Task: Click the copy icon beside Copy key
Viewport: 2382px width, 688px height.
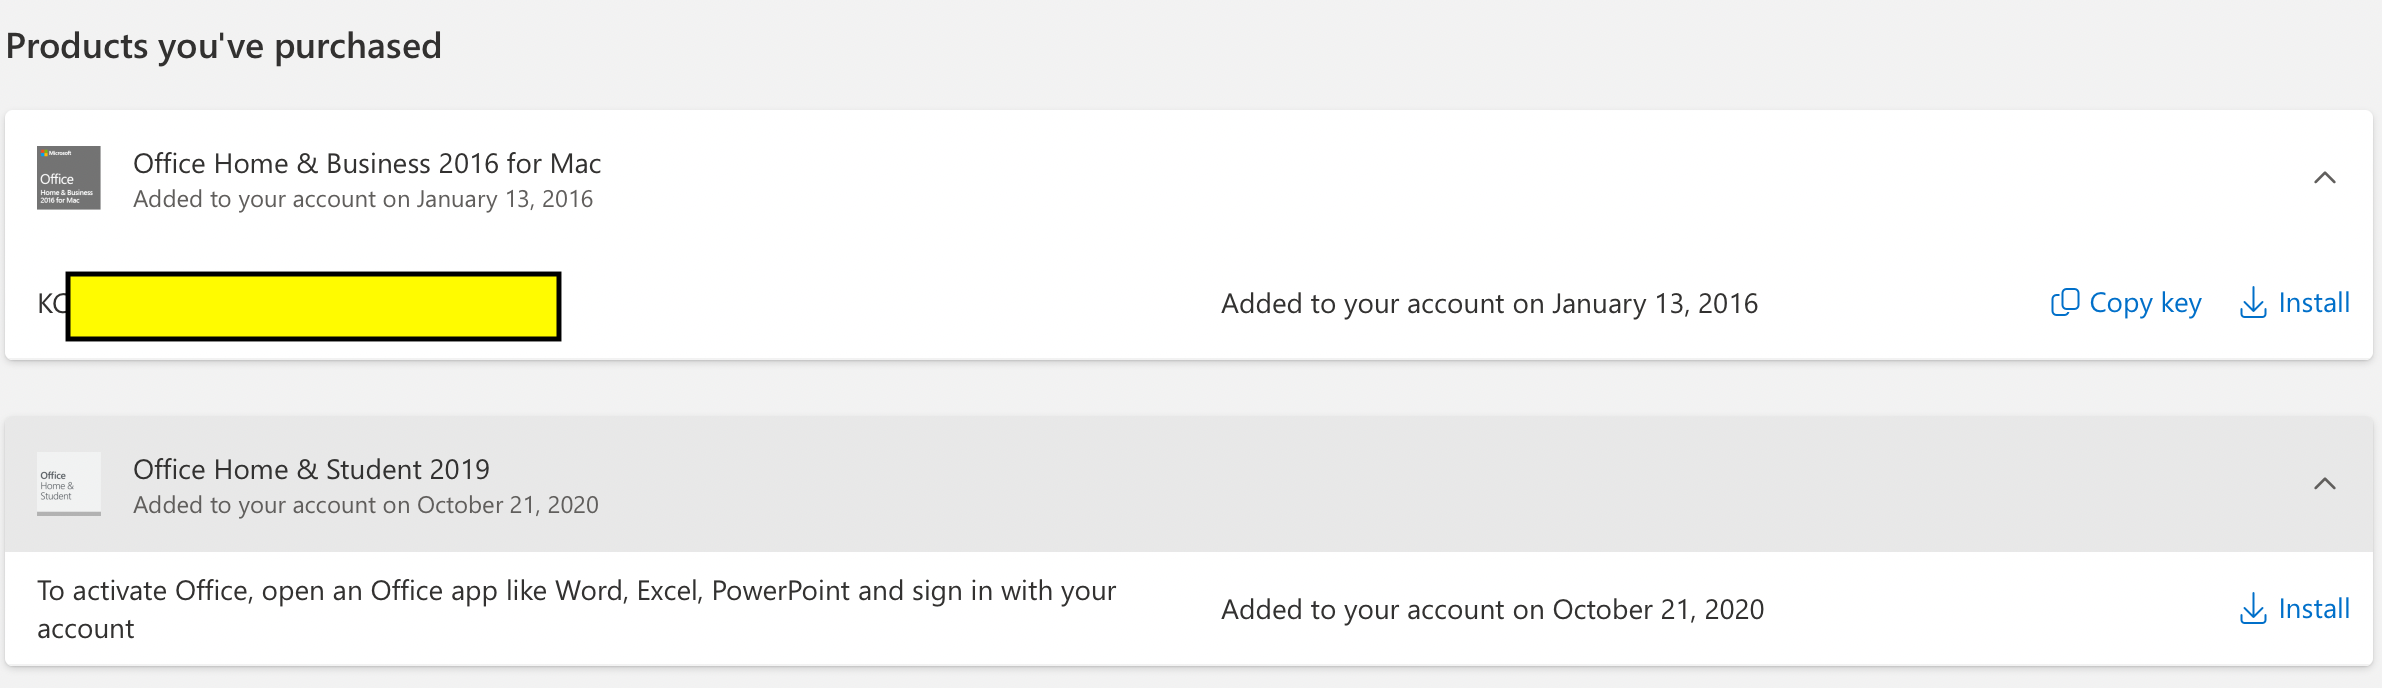Action: pos(2064,303)
